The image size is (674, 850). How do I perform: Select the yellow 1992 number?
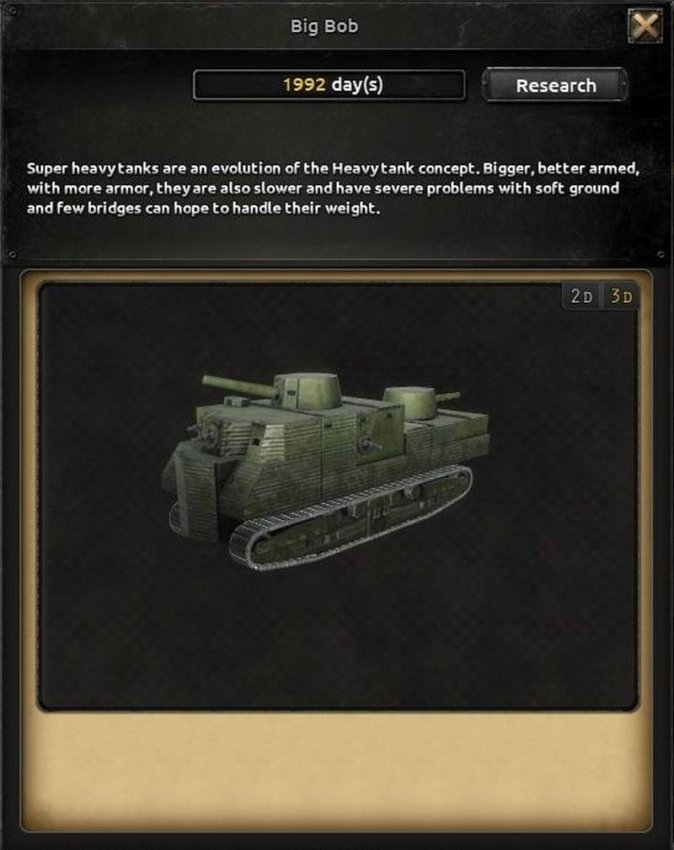304,85
